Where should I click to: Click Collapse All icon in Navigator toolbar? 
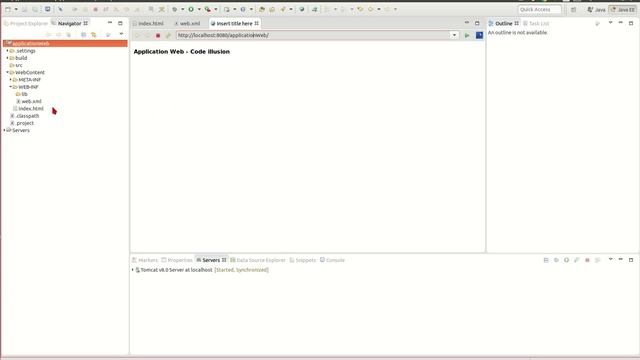point(83,35)
